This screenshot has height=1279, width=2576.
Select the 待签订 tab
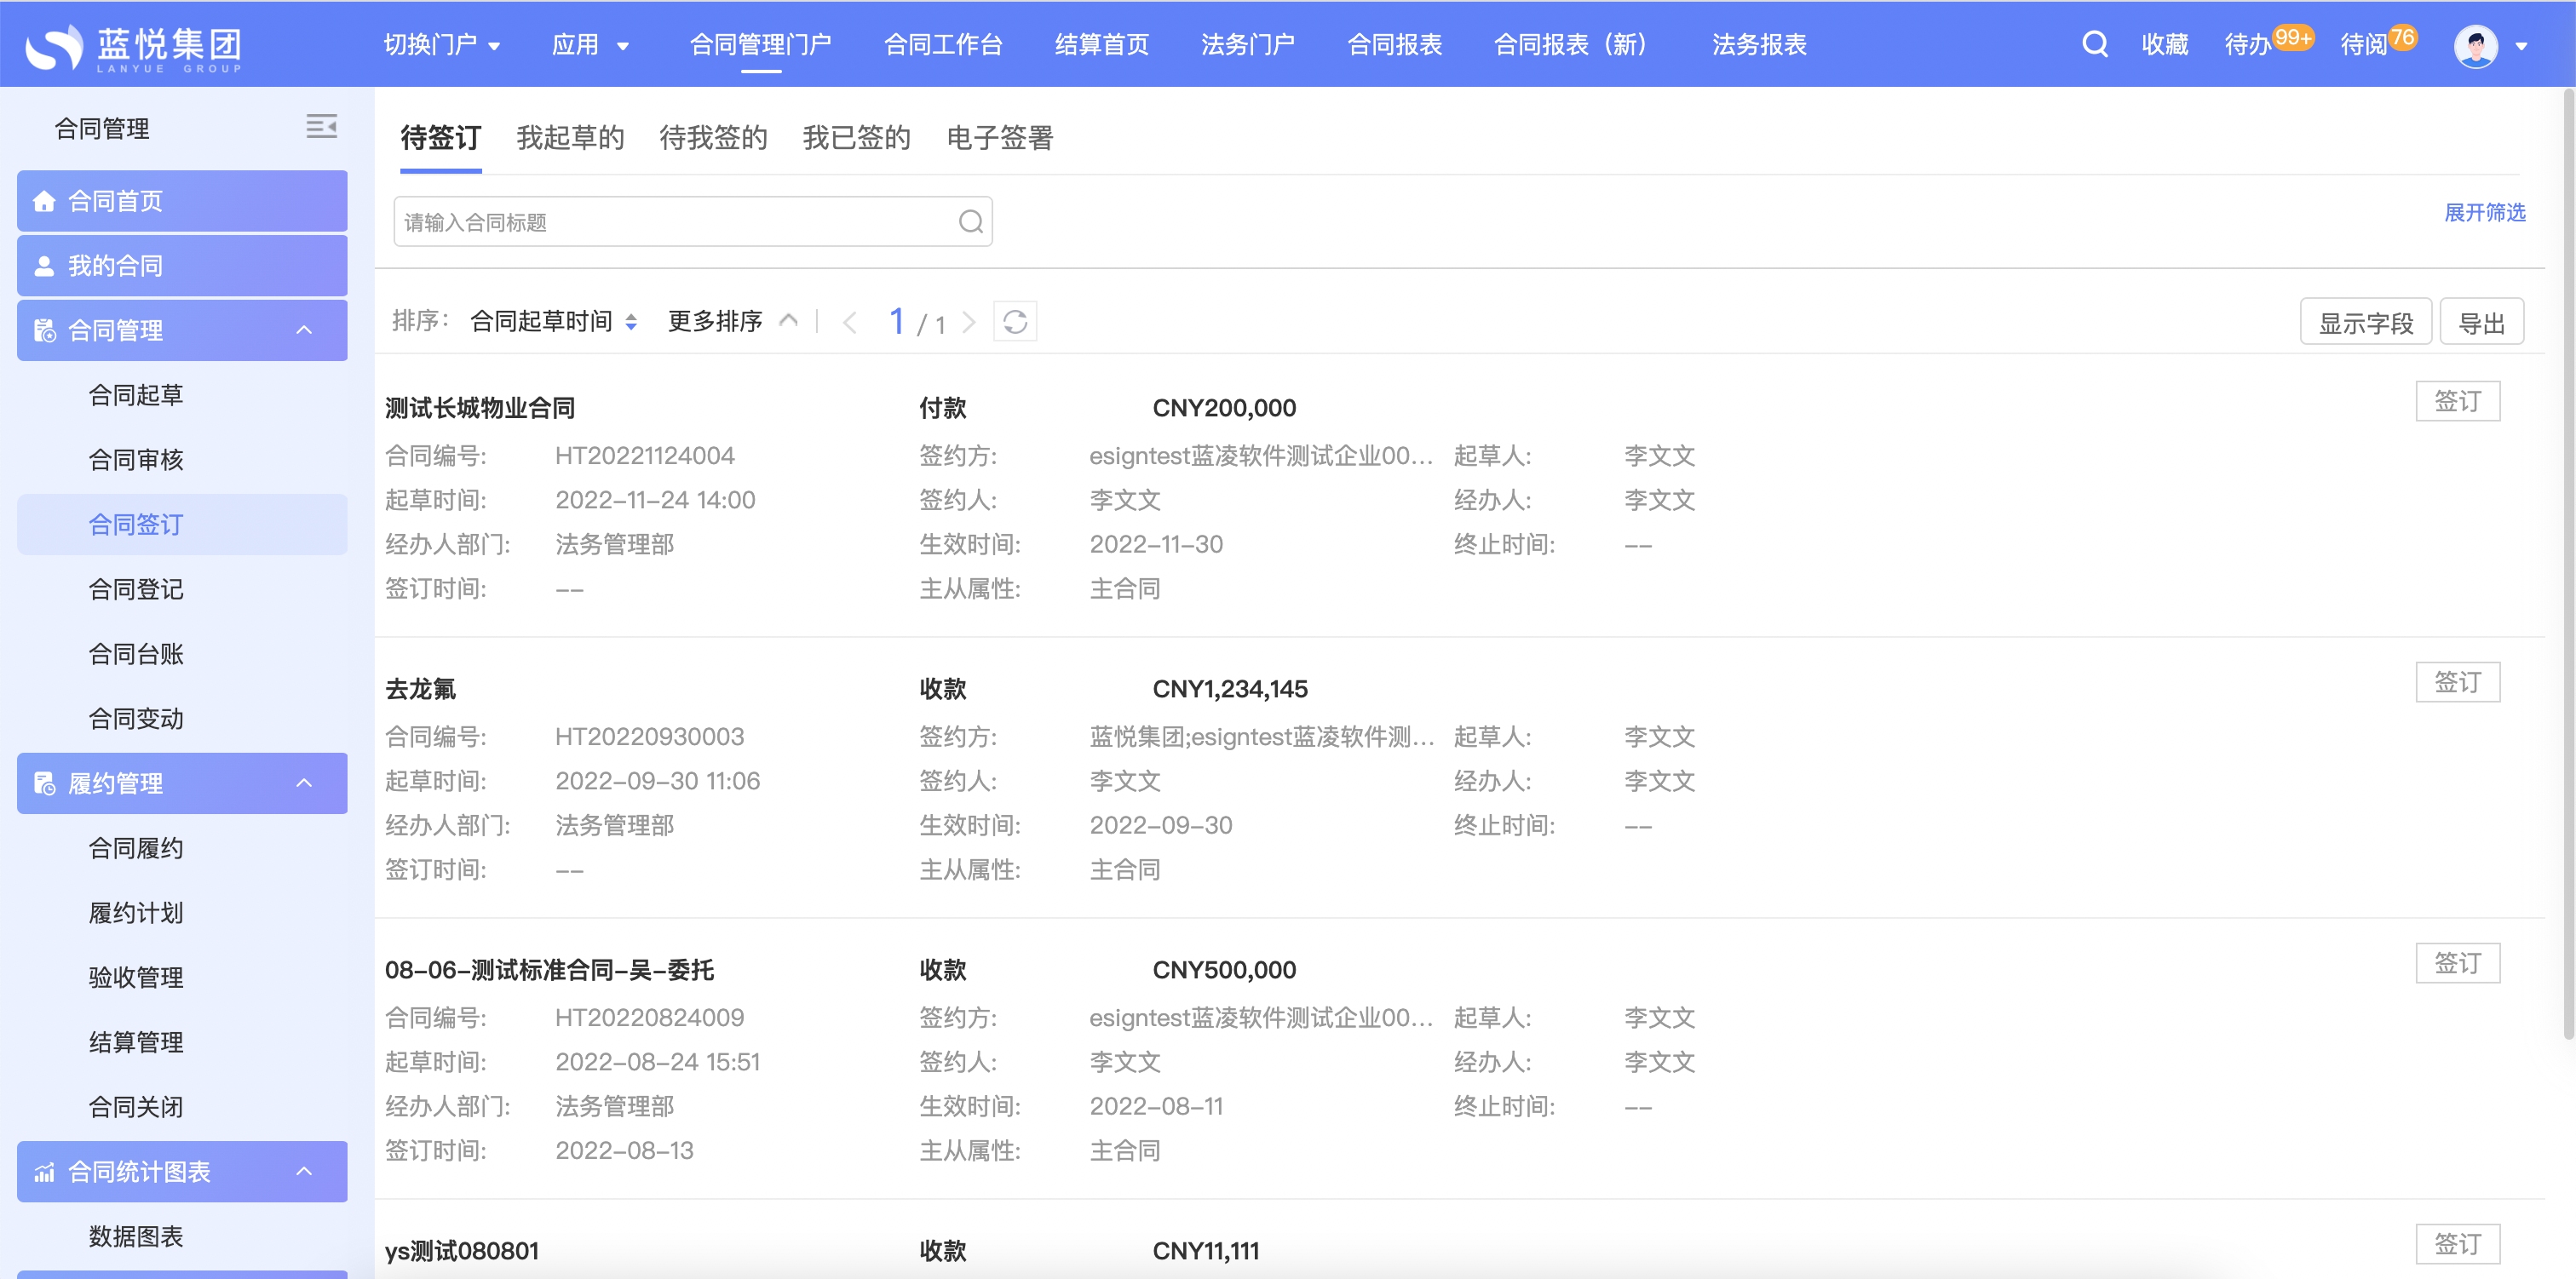(441, 138)
